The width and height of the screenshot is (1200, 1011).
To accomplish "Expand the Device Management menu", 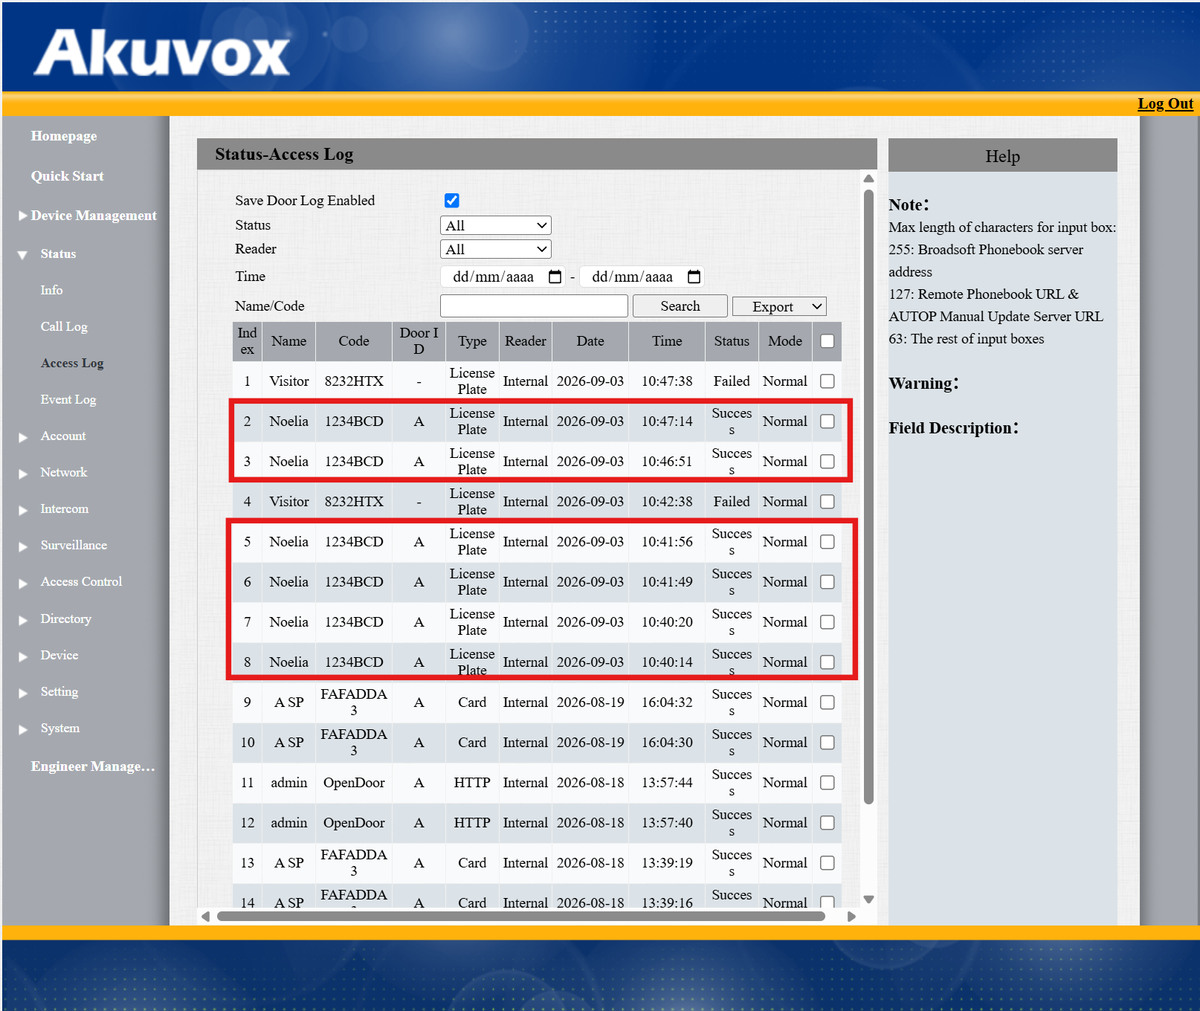I will tap(88, 216).
